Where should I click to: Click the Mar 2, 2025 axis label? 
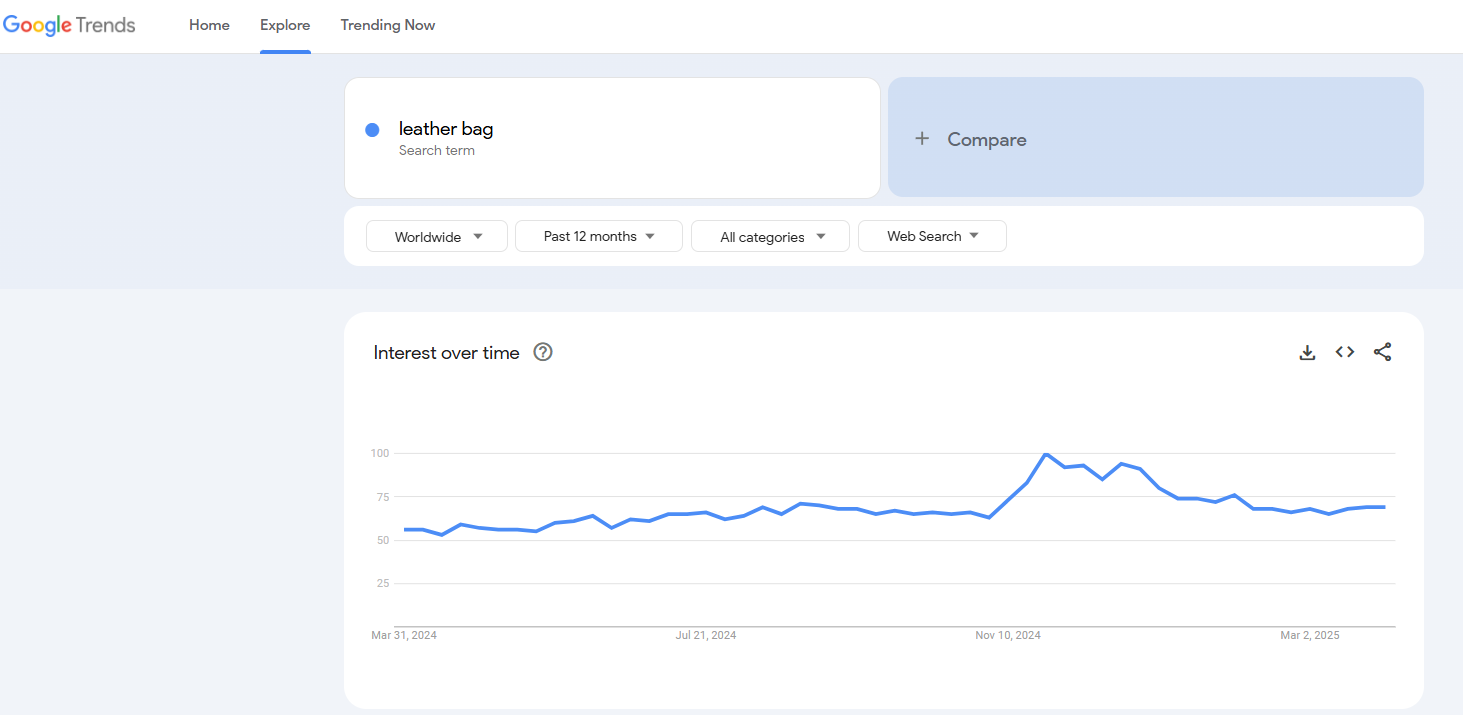(1310, 635)
